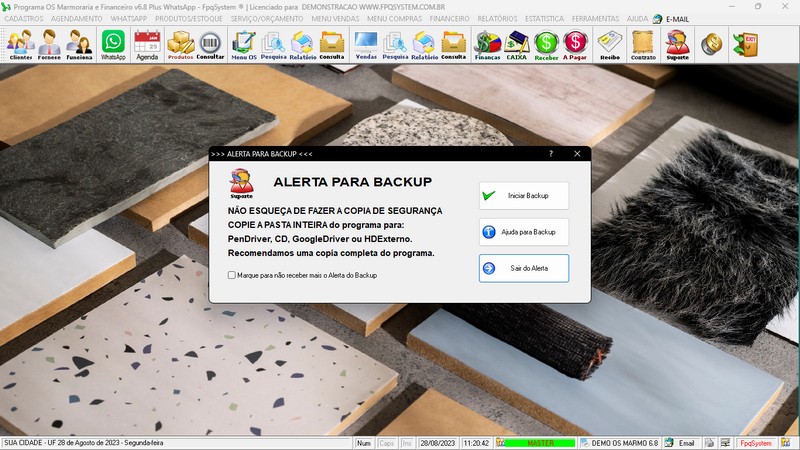800x450 pixels.
Task: Click the Num indicator in status bar
Action: pyautogui.click(x=364, y=443)
